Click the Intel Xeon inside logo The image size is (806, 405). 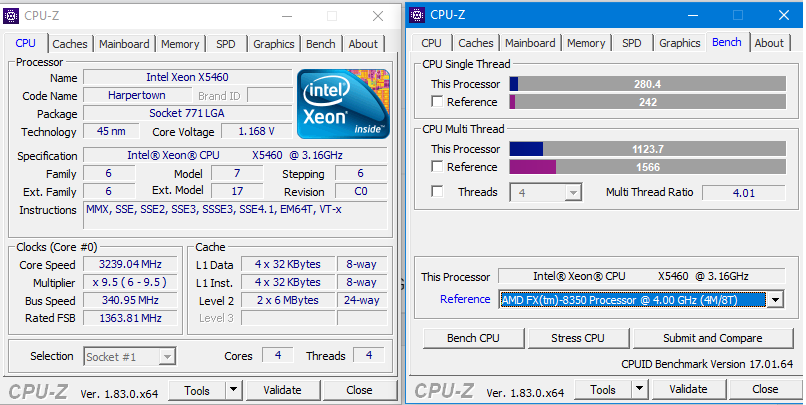tap(343, 104)
